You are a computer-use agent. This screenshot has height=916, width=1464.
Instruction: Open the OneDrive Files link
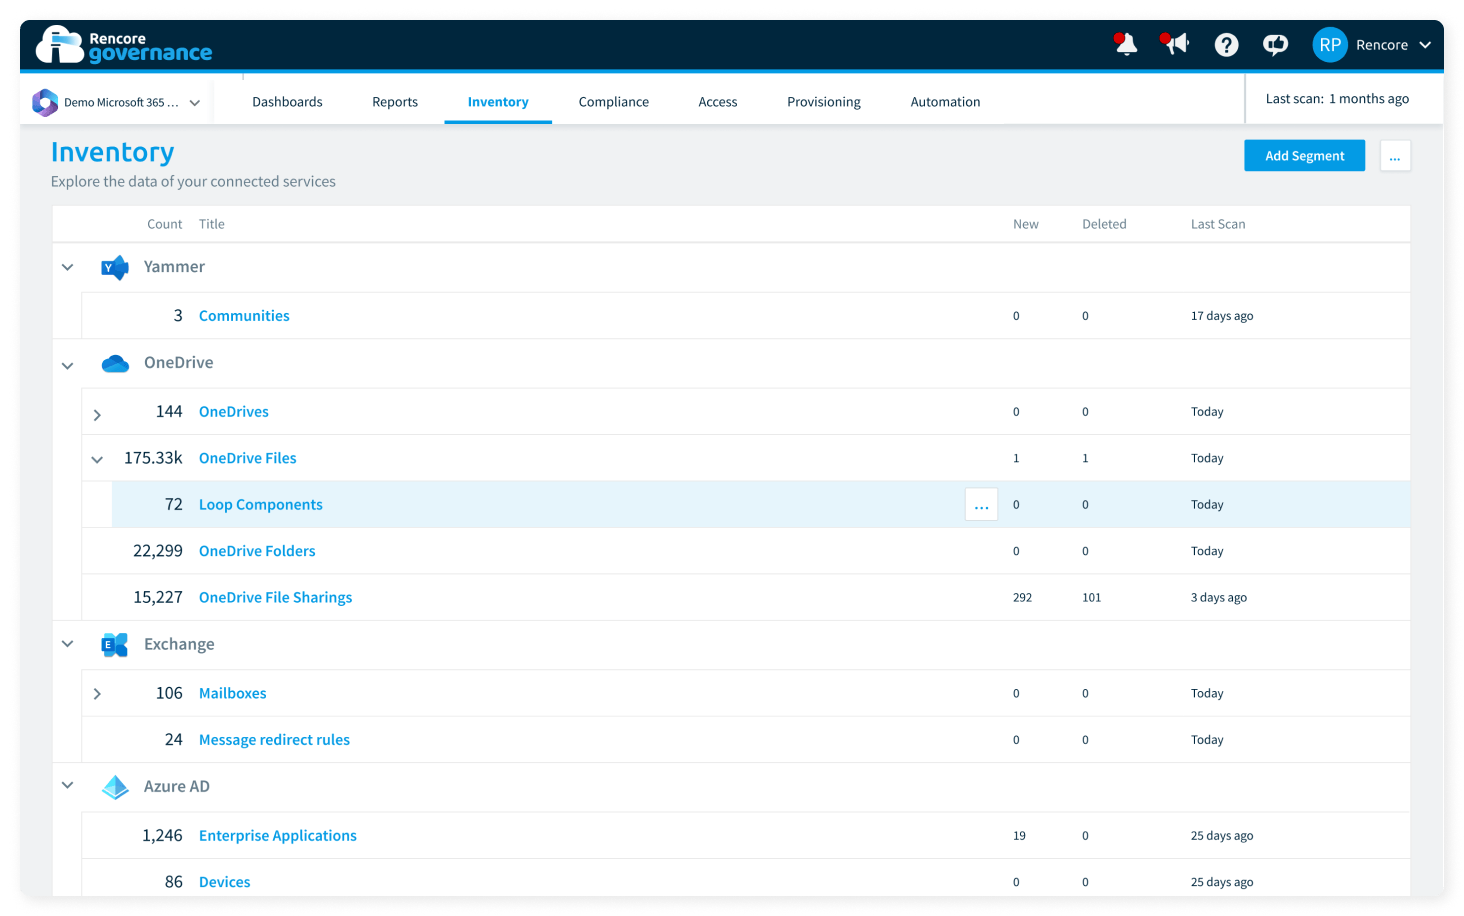click(x=248, y=458)
